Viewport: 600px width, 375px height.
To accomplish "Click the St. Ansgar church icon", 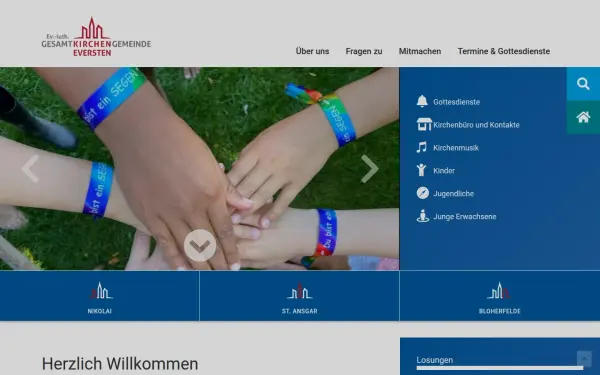I will [x=300, y=291].
